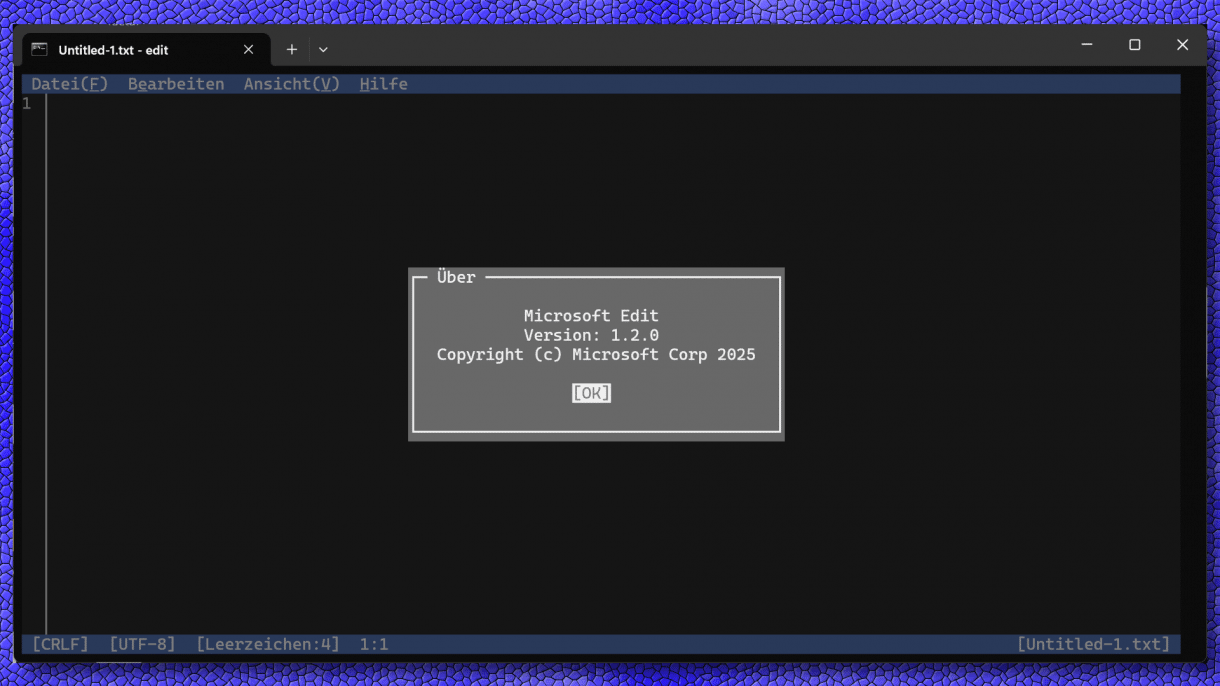Screen dimensions: 1220x686
Task: Click [Untitled-1.txt] in the status bar
Action: [x=1093, y=643]
